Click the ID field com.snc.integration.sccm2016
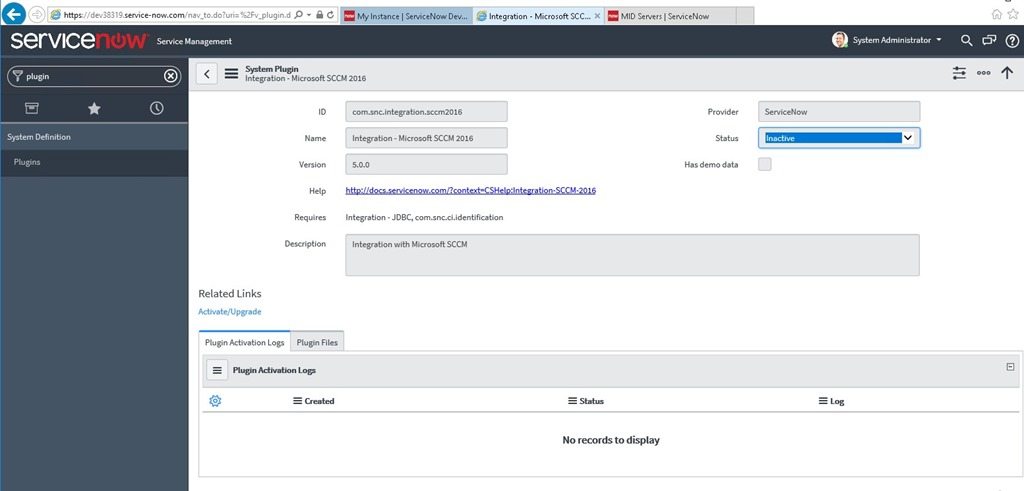Viewport: 1024px width, 491px height. (426, 112)
